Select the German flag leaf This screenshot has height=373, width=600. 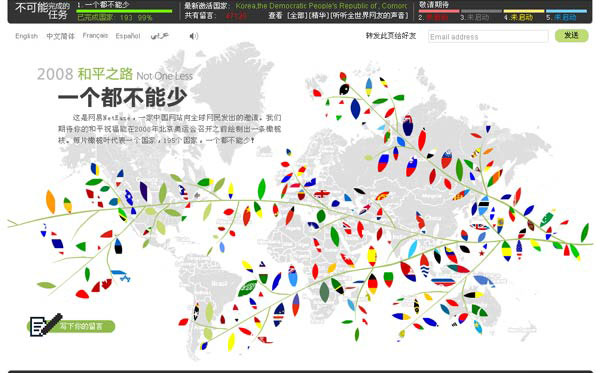point(372,284)
